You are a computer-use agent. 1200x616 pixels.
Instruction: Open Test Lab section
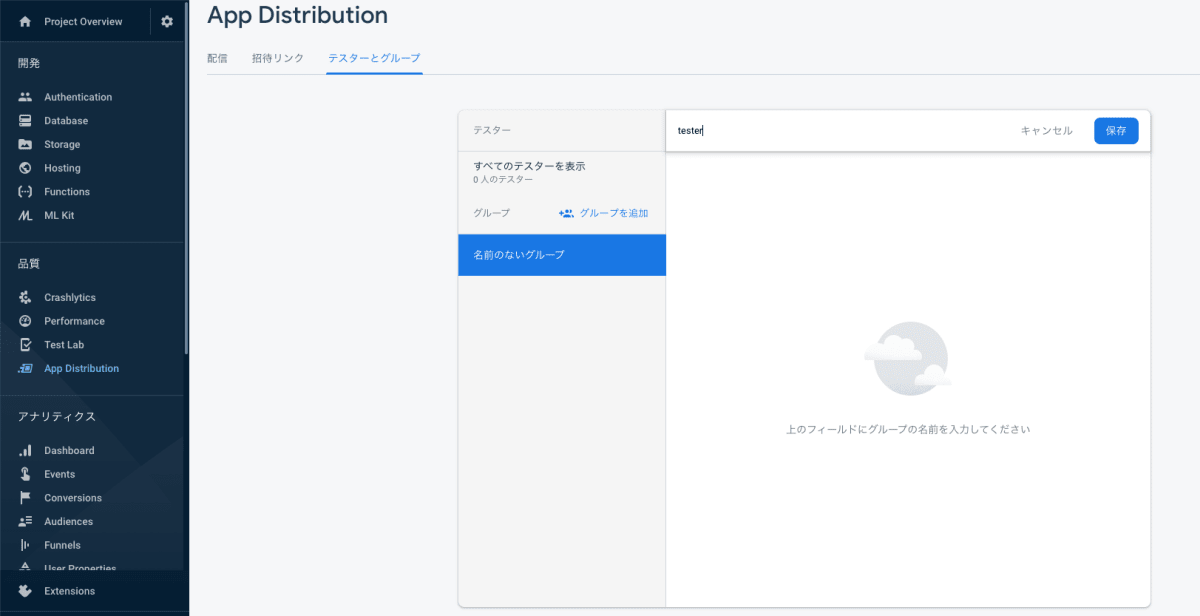[x=64, y=345]
